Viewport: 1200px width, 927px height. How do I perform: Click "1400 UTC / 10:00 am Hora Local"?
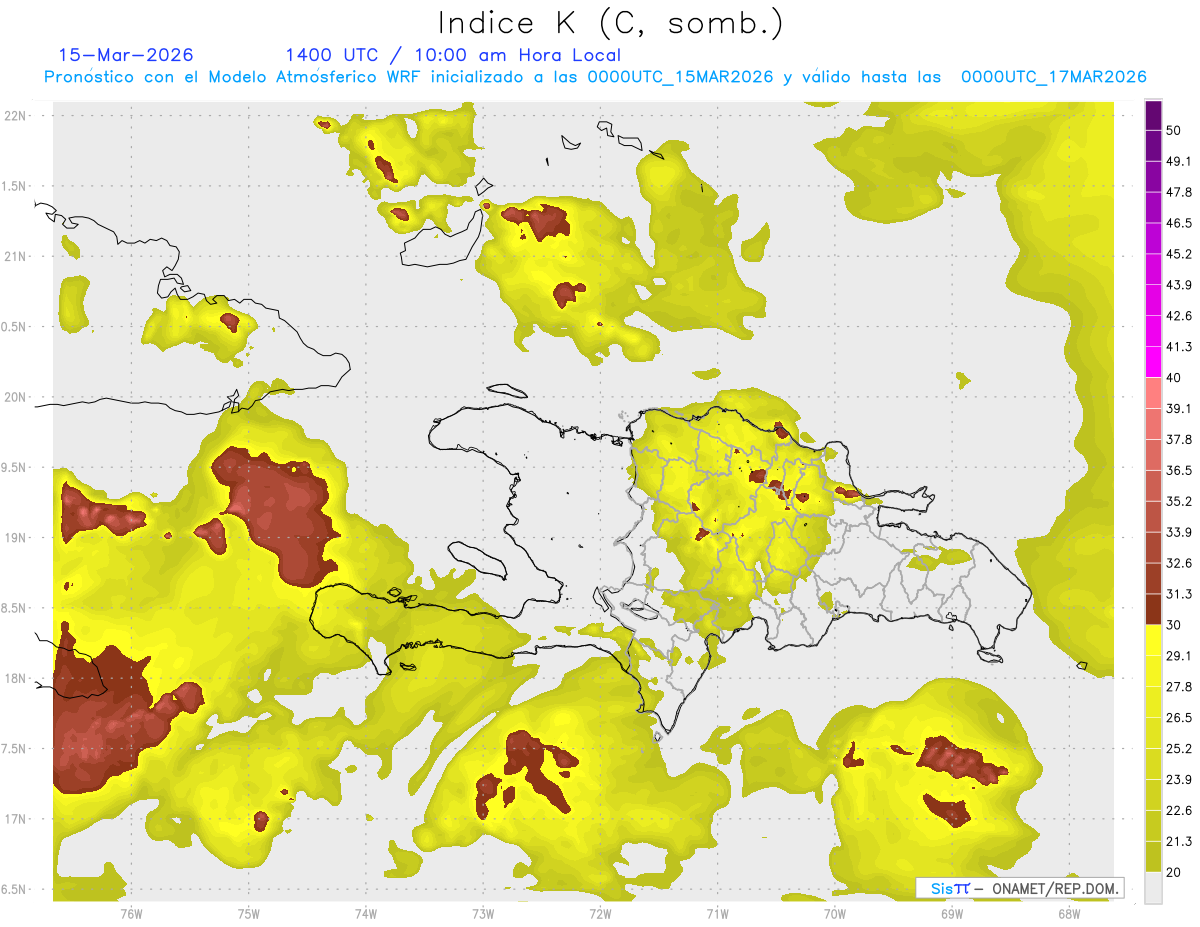(x=453, y=55)
